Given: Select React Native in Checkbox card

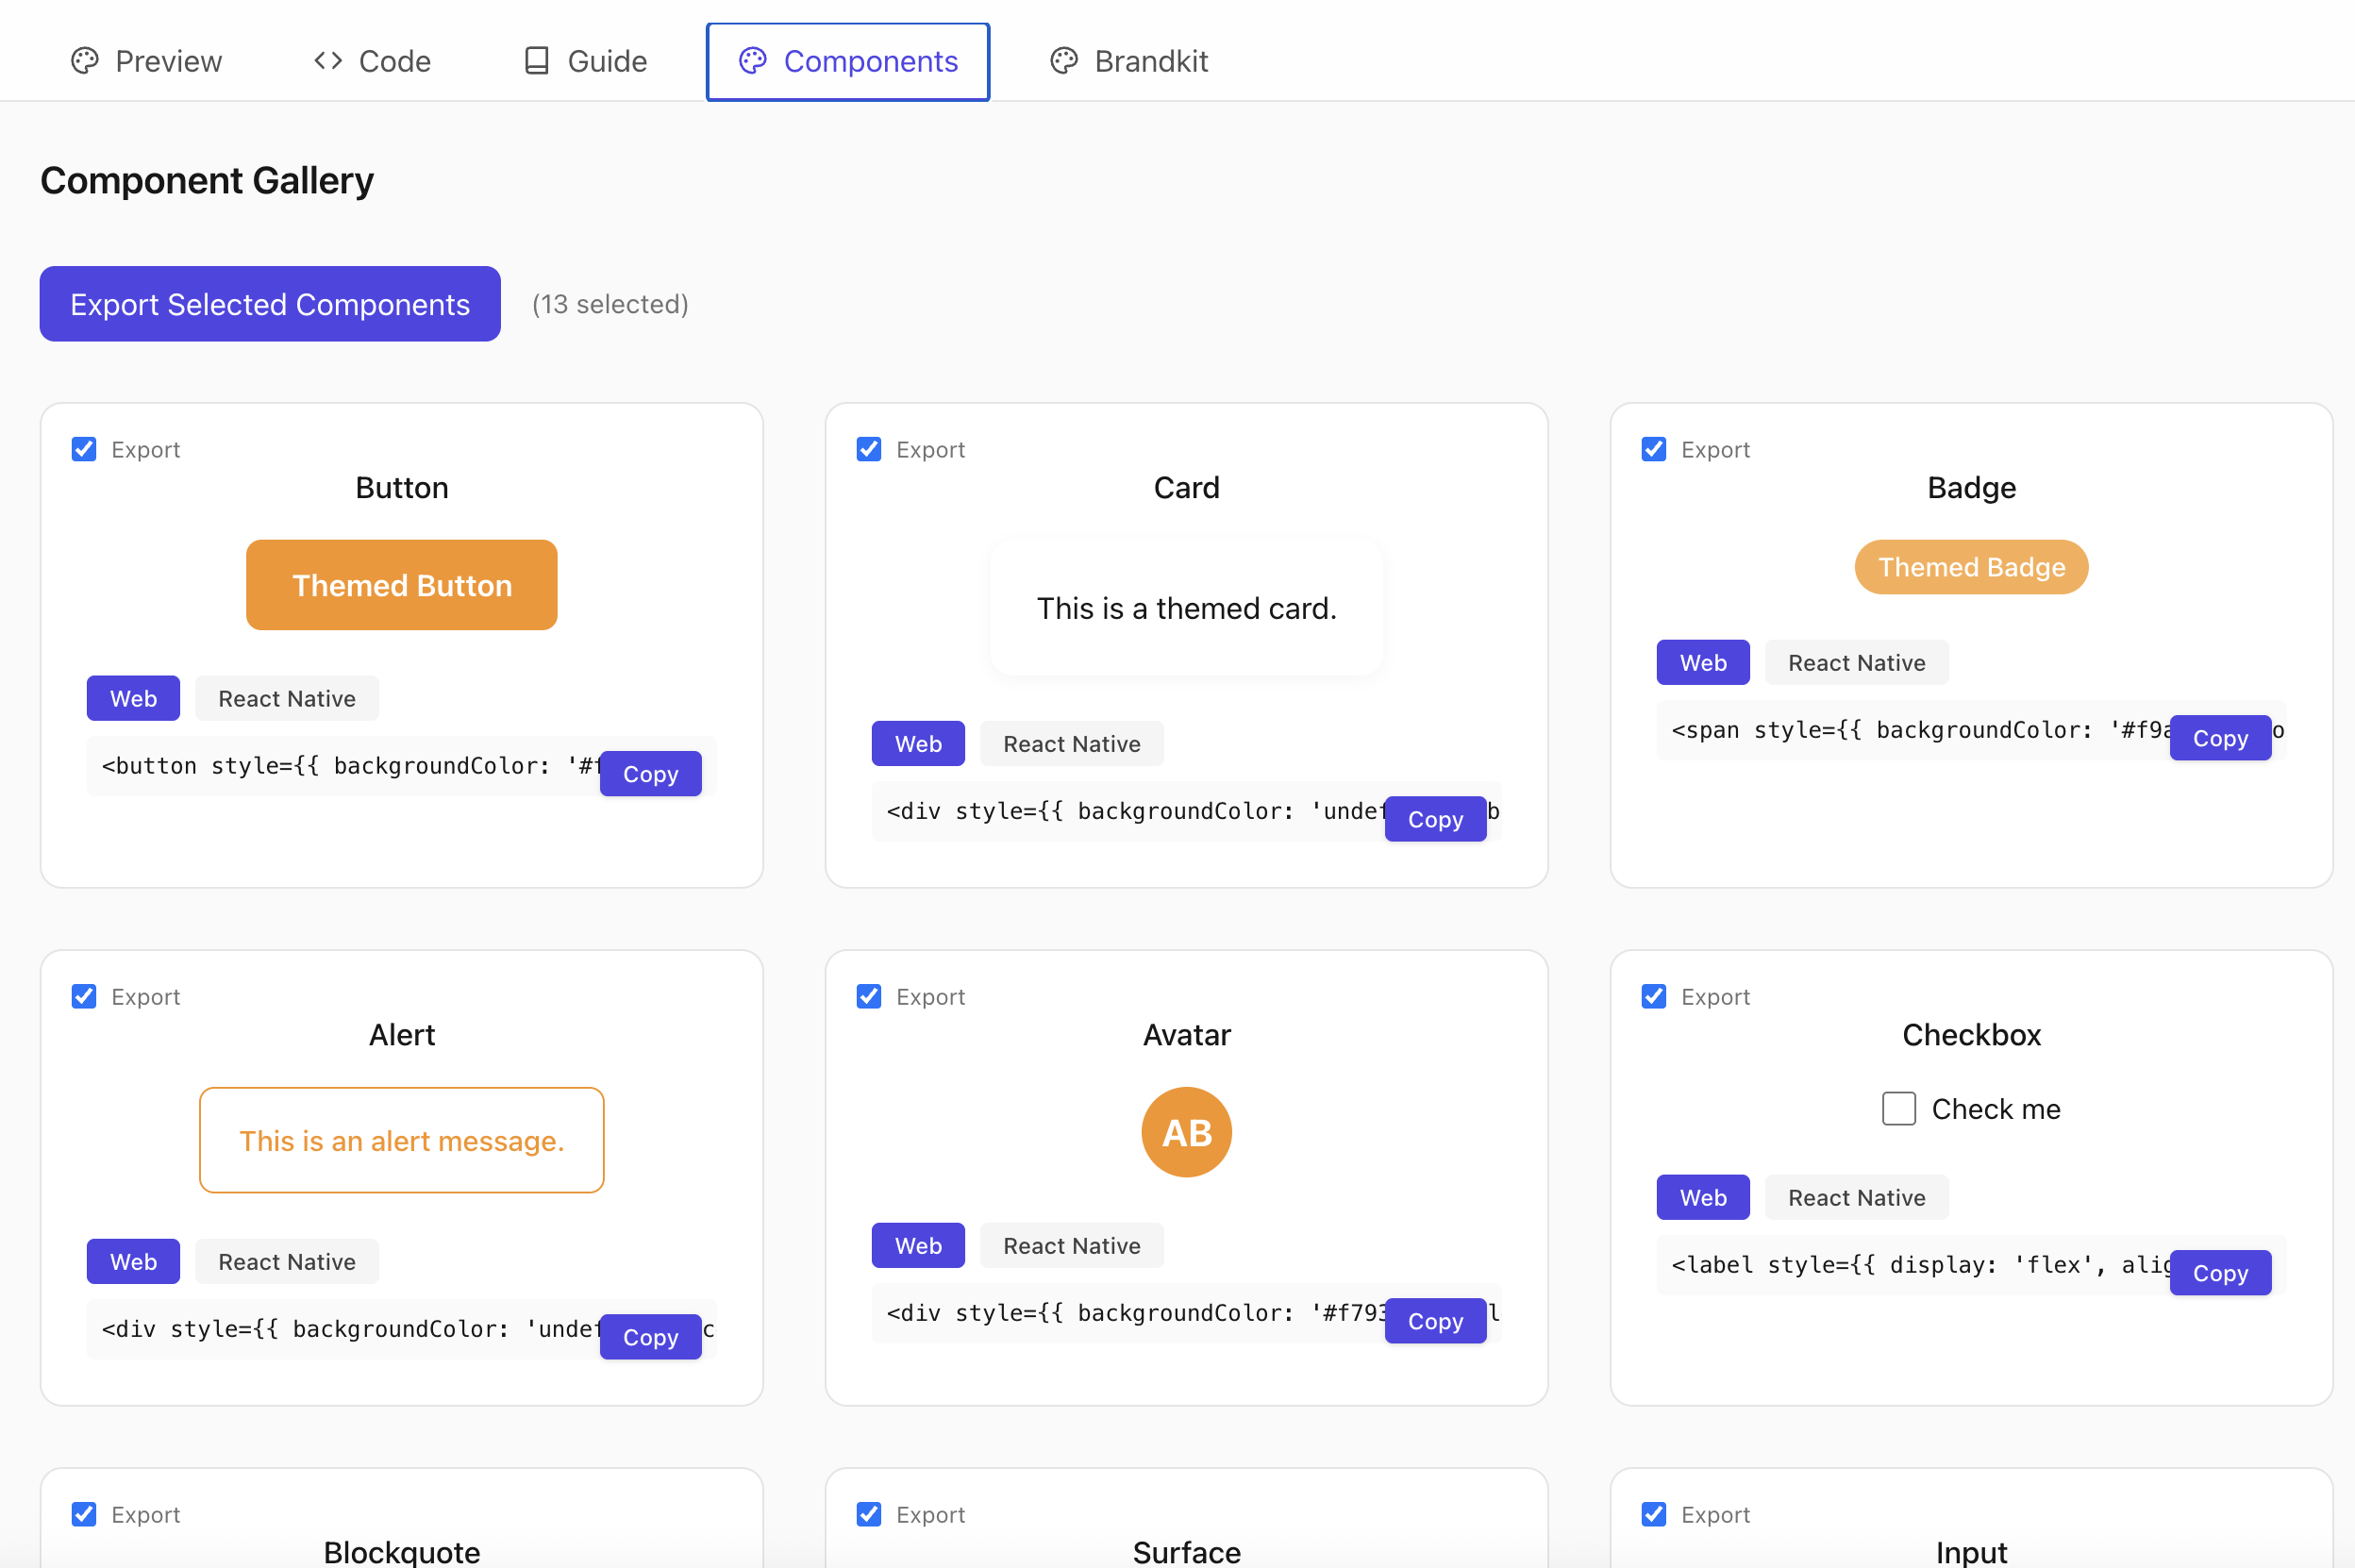Looking at the screenshot, I should point(1856,1197).
